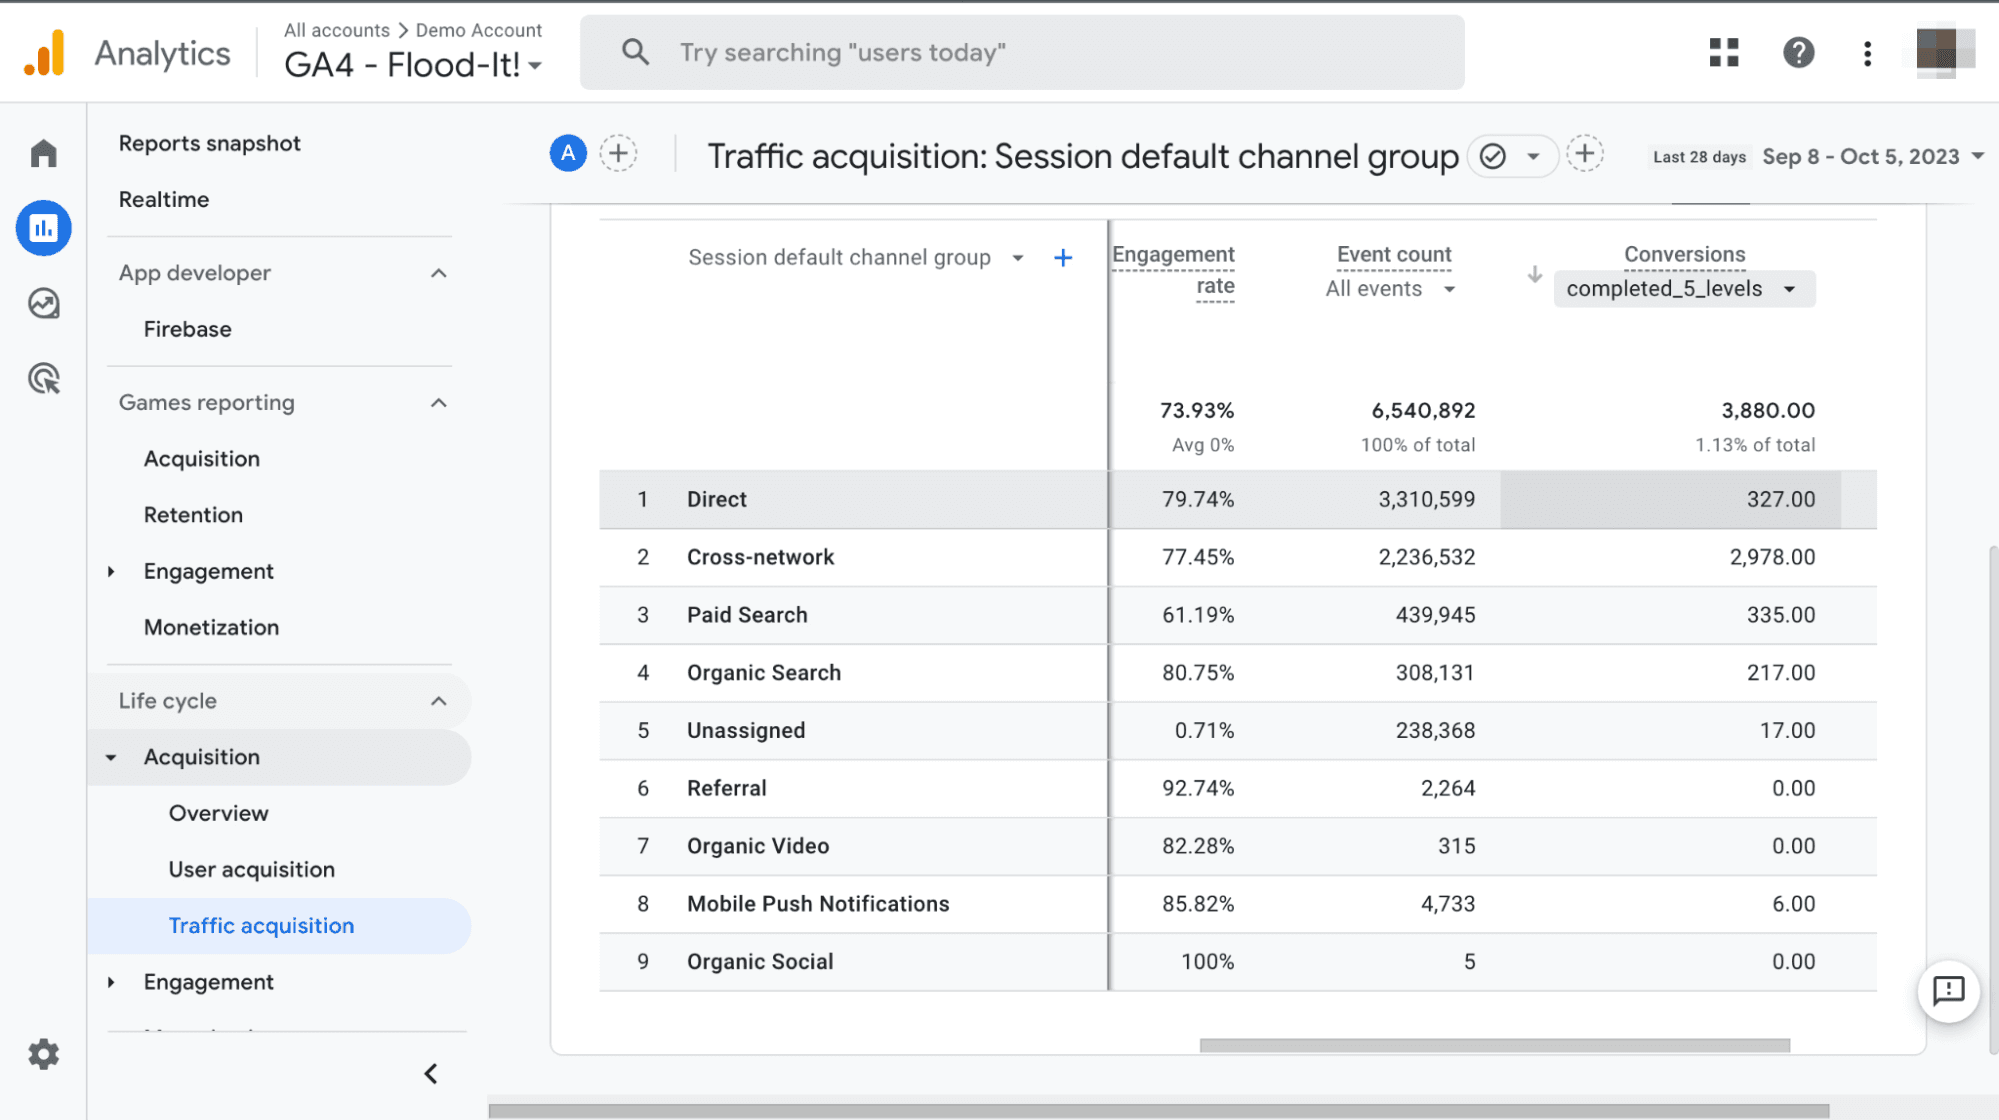1999x1120 pixels.
Task: Toggle the report verification checkmark control
Action: tap(1492, 156)
